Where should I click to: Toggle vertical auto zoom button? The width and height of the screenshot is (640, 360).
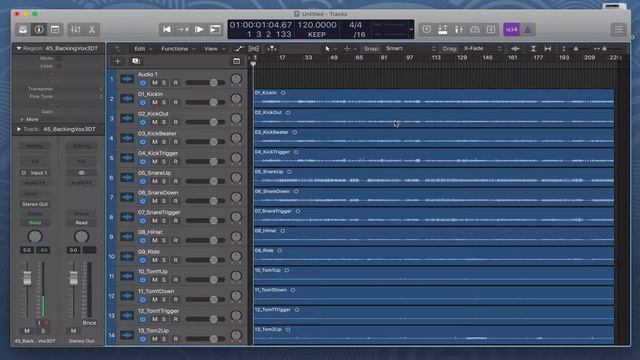(x=533, y=49)
